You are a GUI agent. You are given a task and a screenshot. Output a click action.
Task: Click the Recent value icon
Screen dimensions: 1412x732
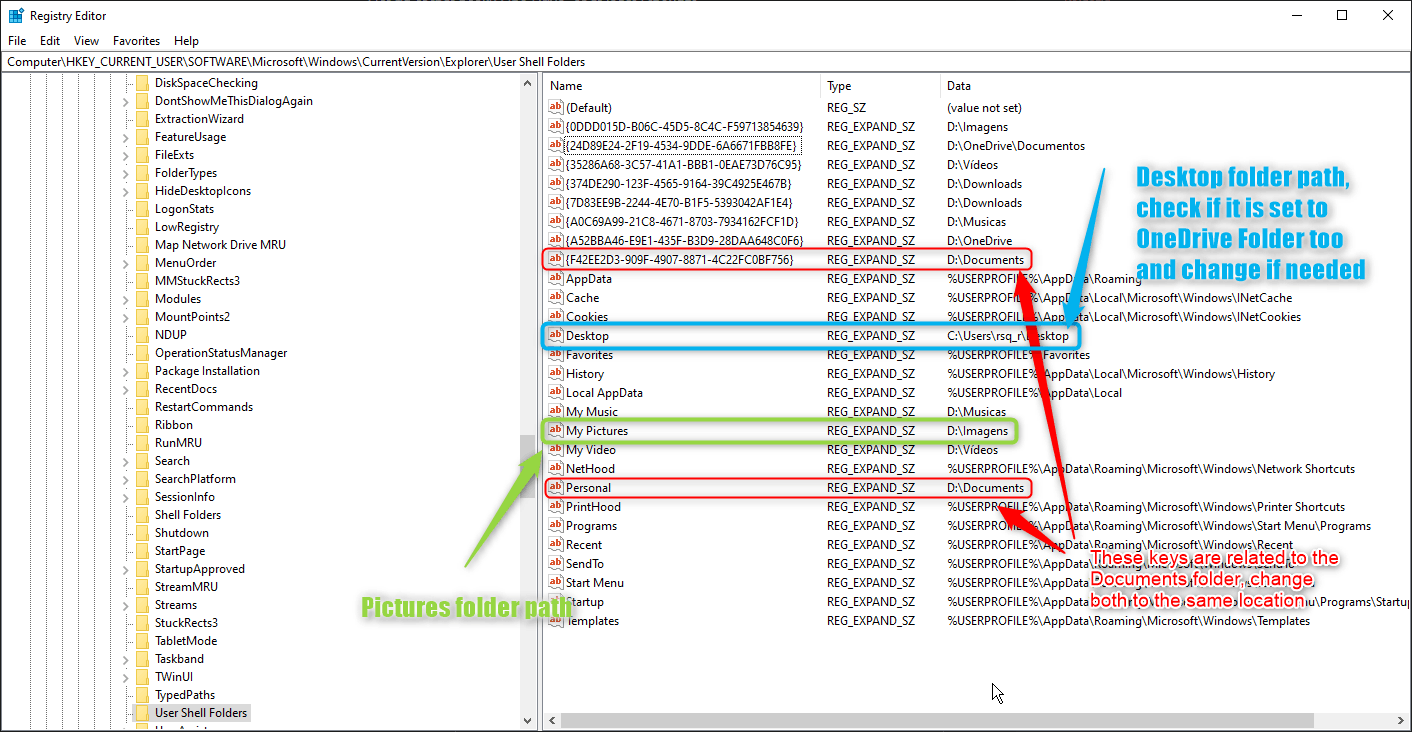click(556, 544)
